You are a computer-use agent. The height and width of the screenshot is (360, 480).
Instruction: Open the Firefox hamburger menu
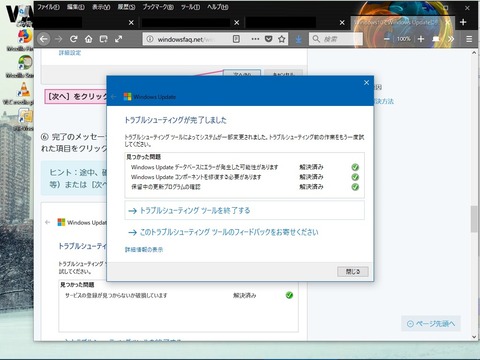click(x=469, y=39)
